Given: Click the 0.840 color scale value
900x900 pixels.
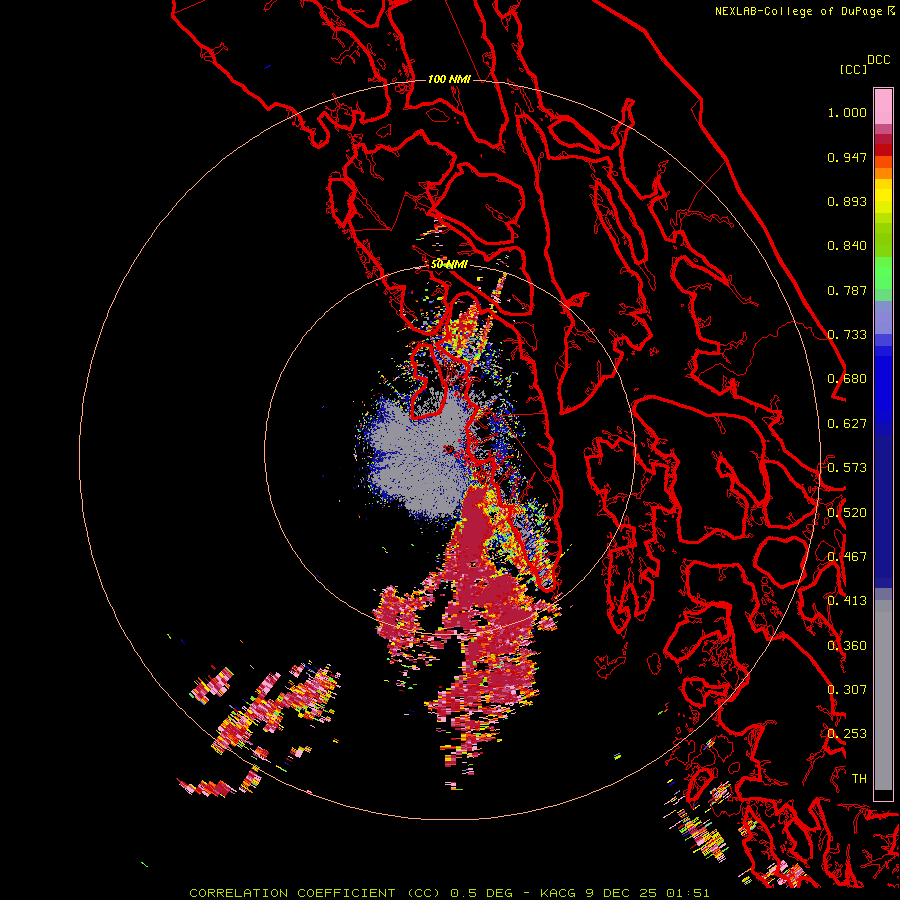Looking at the screenshot, I should point(847,246).
